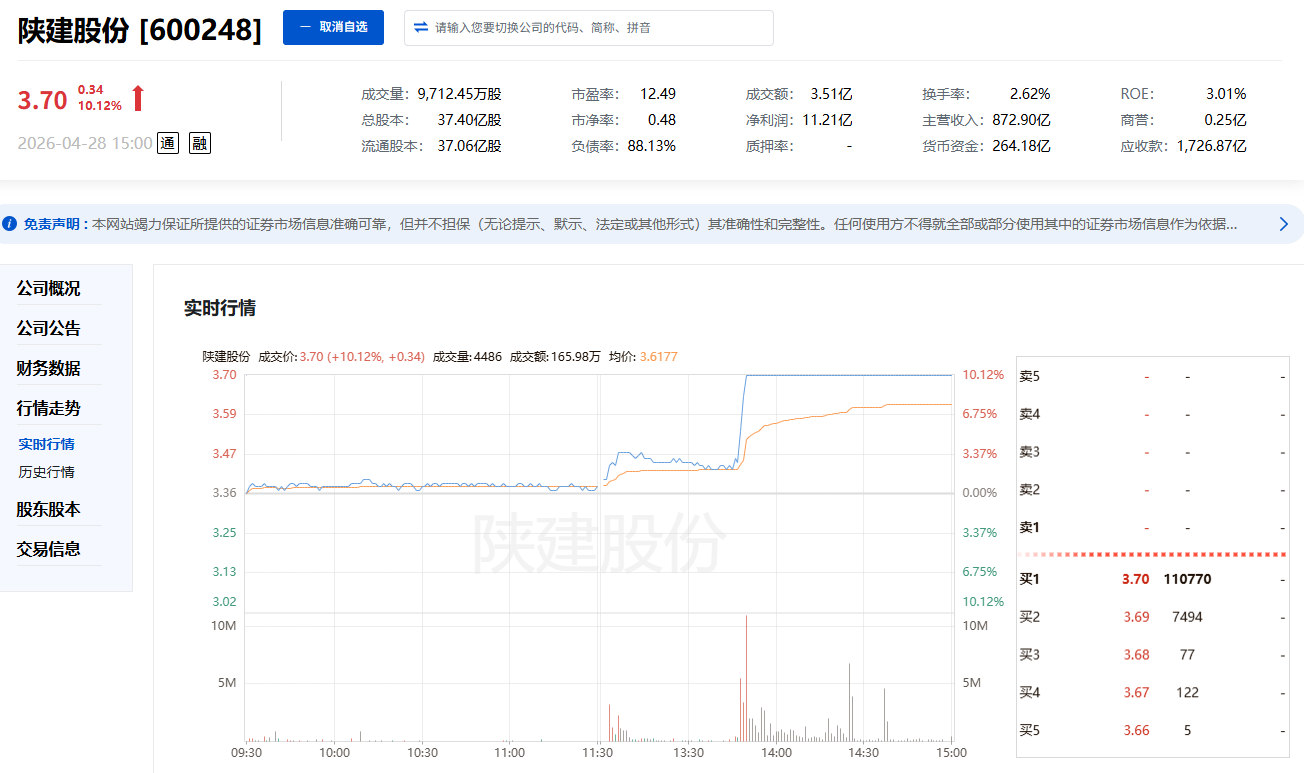Select 历史行情 submenu item
This screenshot has width=1304, height=773.
click(x=46, y=472)
